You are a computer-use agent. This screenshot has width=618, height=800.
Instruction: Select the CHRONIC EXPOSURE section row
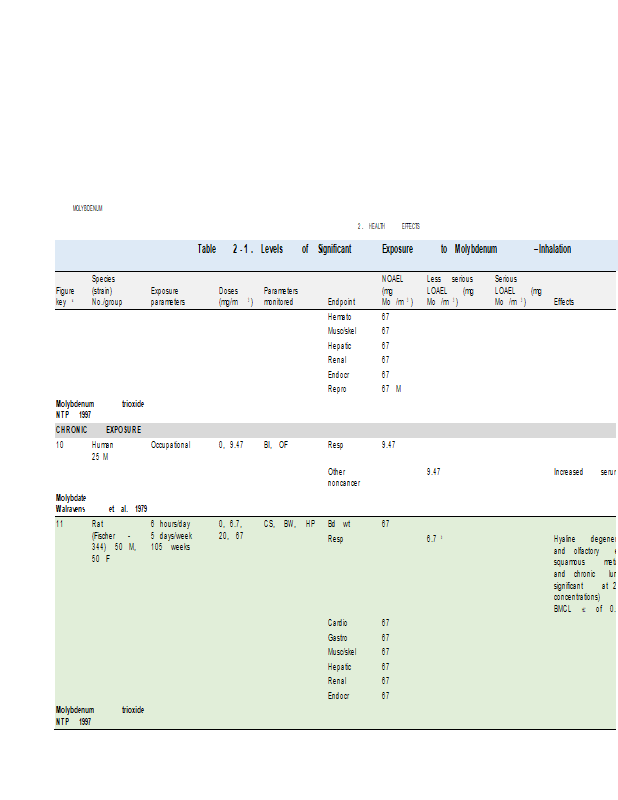(x=98, y=430)
